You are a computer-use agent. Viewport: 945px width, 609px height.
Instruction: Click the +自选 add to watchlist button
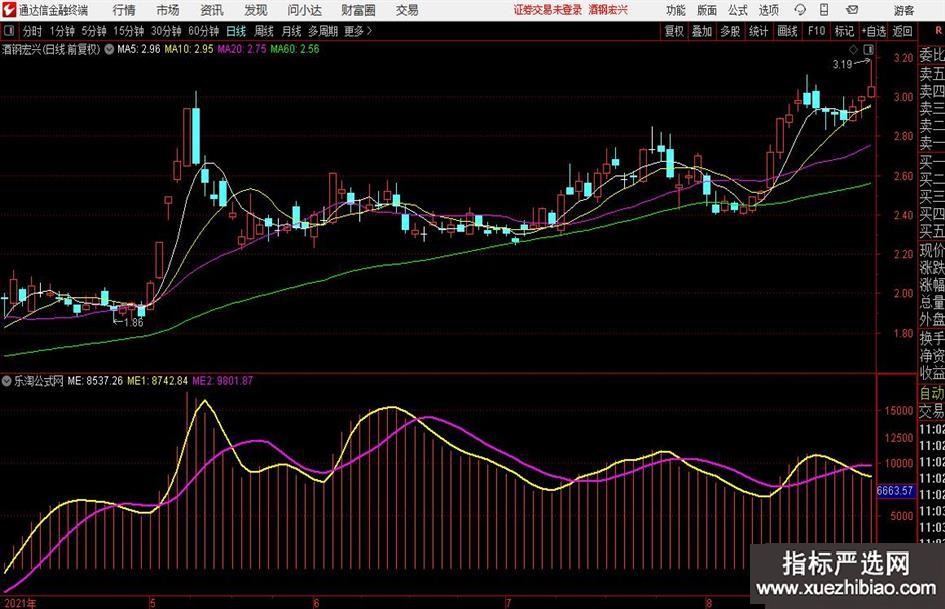tap(874, 31)
